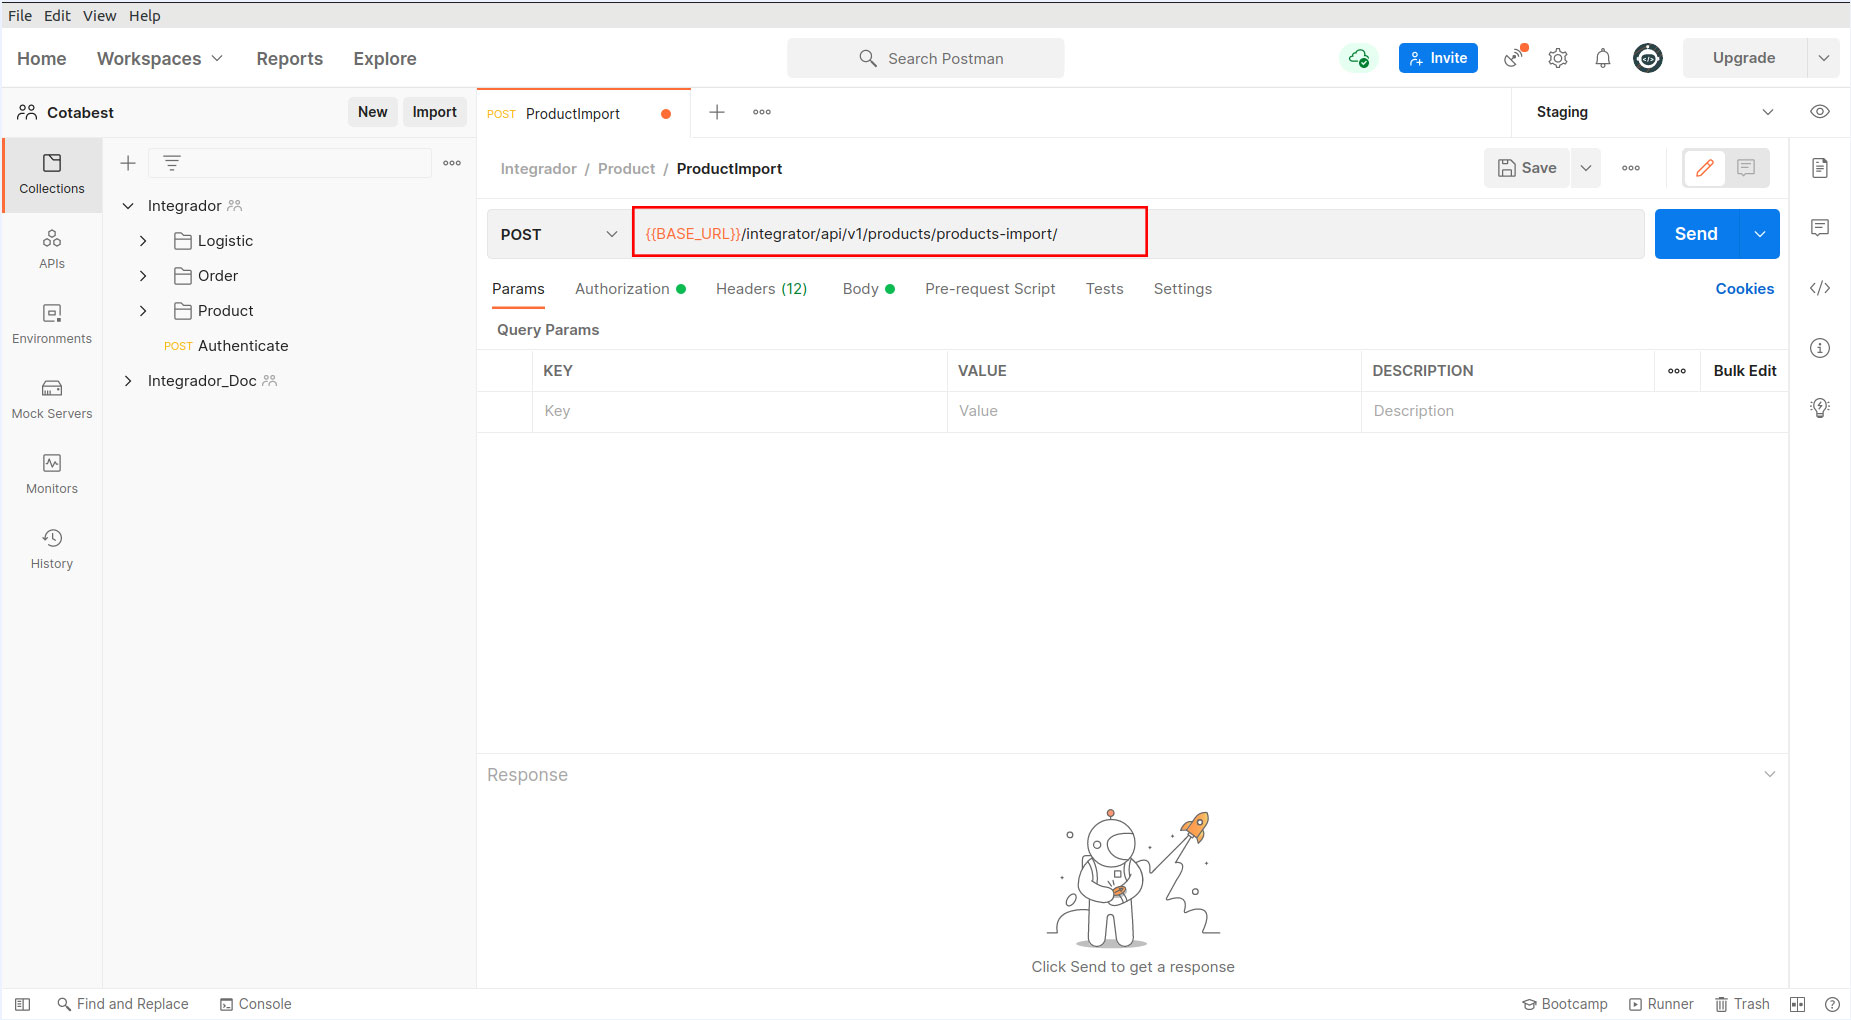Open the Workspaces dropdown
This screenshot has height=1020, width=1851.
point(160,59)
